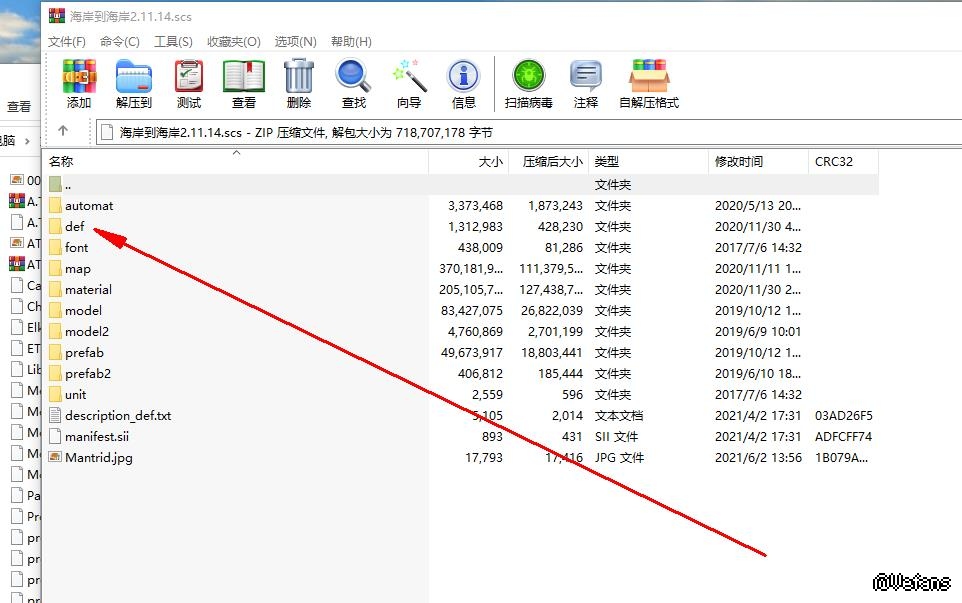The image size is (962, 603).
Task: Click the 解压到 (Extract To) icon
Action: coord(133,78)
